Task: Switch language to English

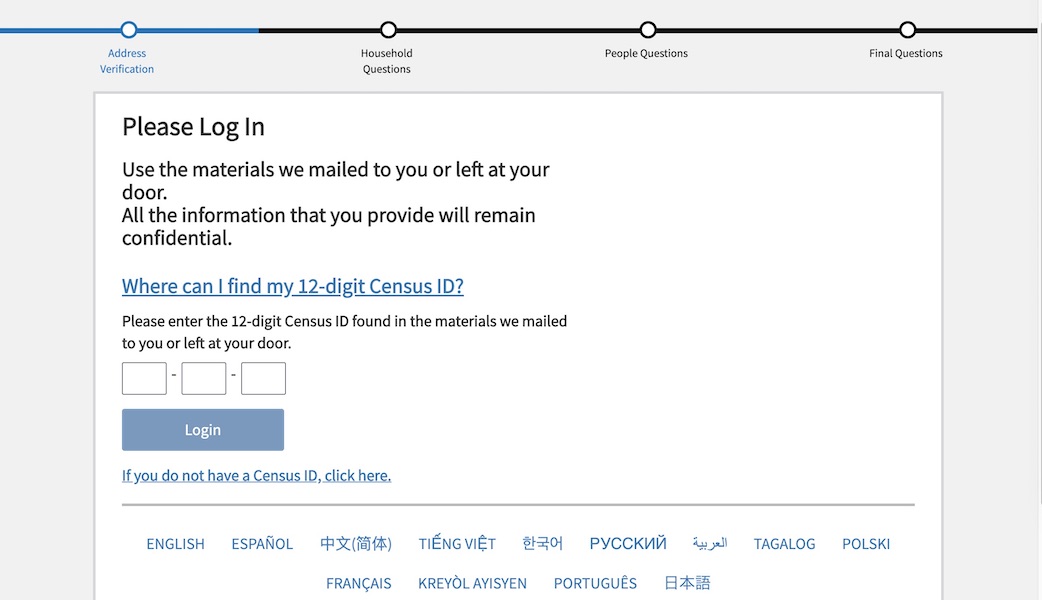Action: [175, 544]
